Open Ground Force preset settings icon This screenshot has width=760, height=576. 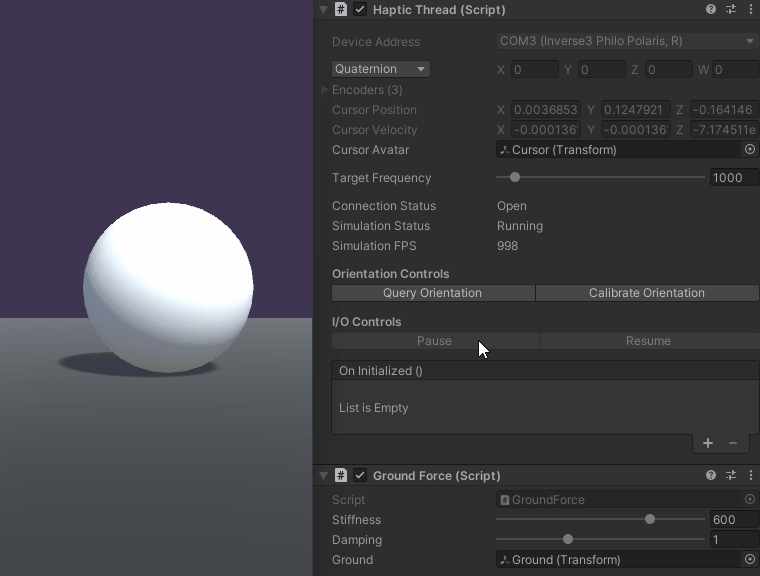[731, 475]
